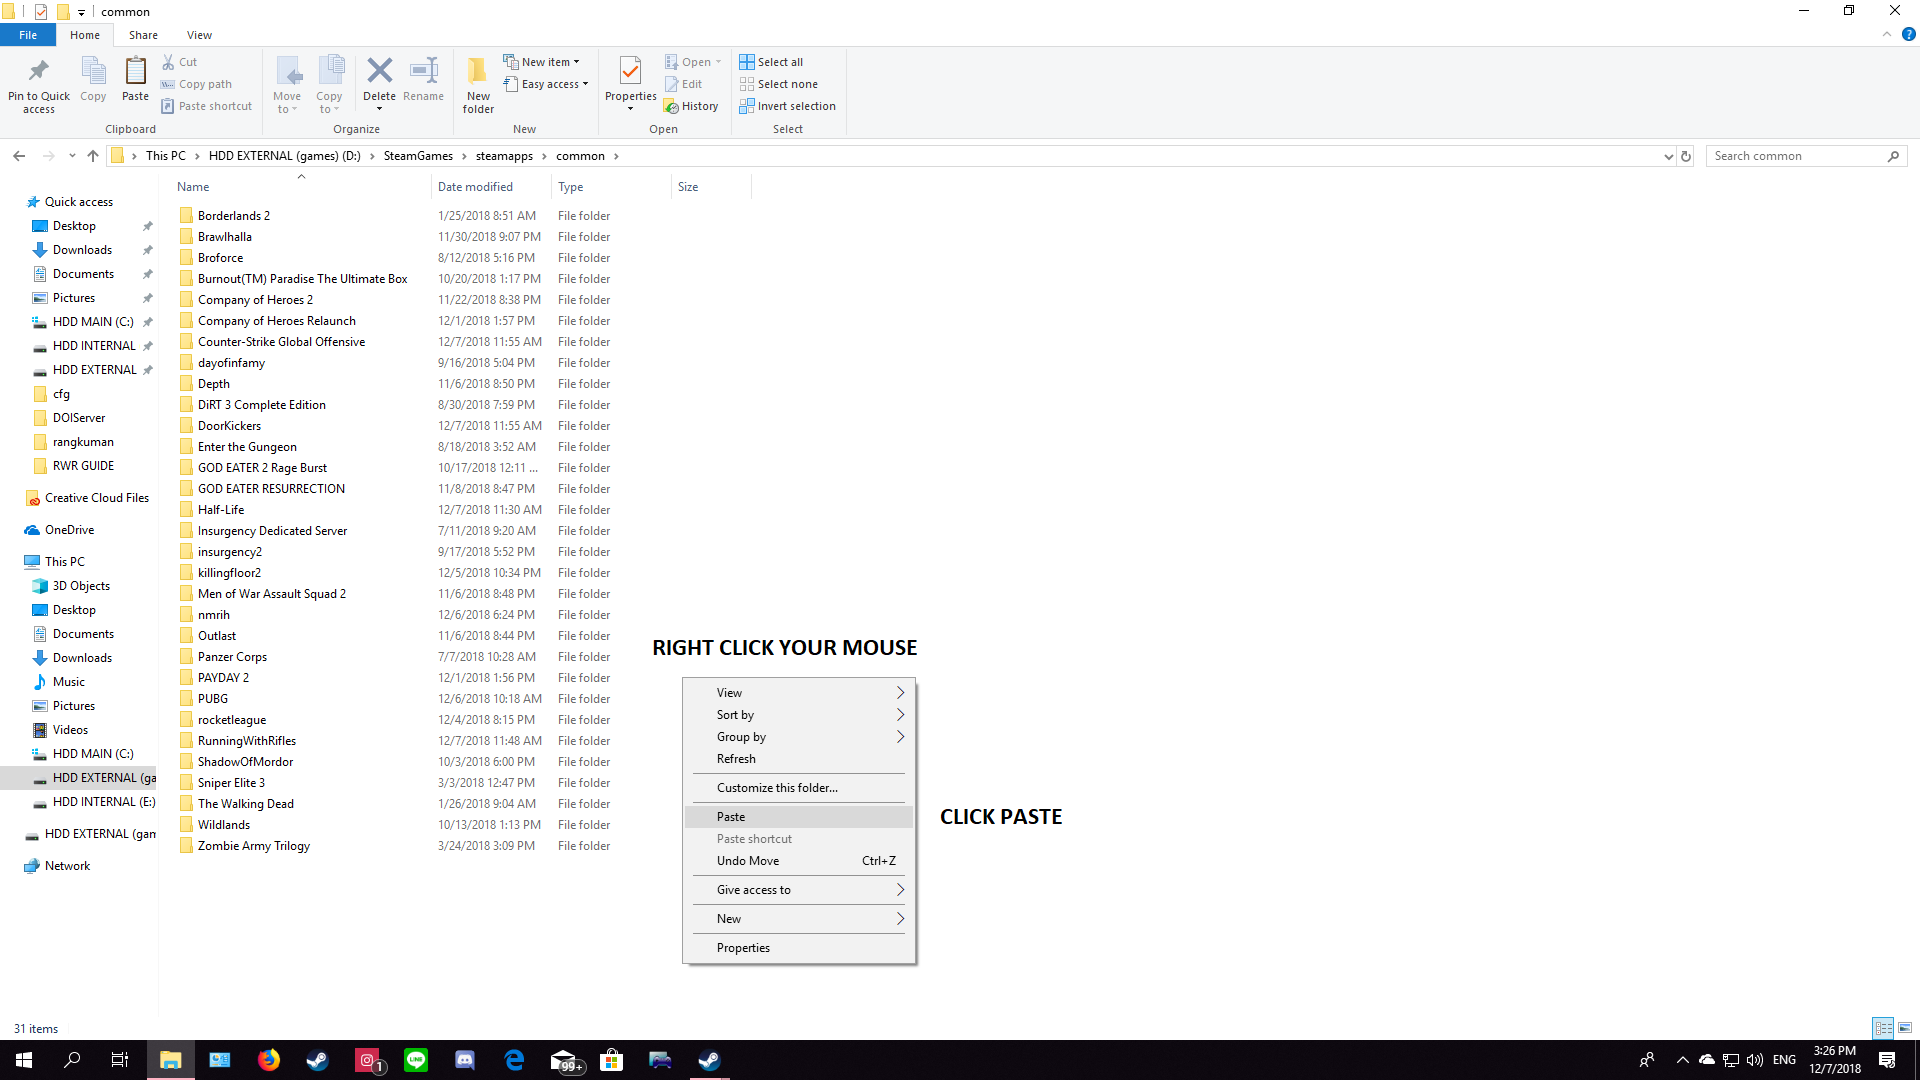Open the View ribbon tab
The height and width of the screenshot is (1080, 1920).
coord(199,35)
